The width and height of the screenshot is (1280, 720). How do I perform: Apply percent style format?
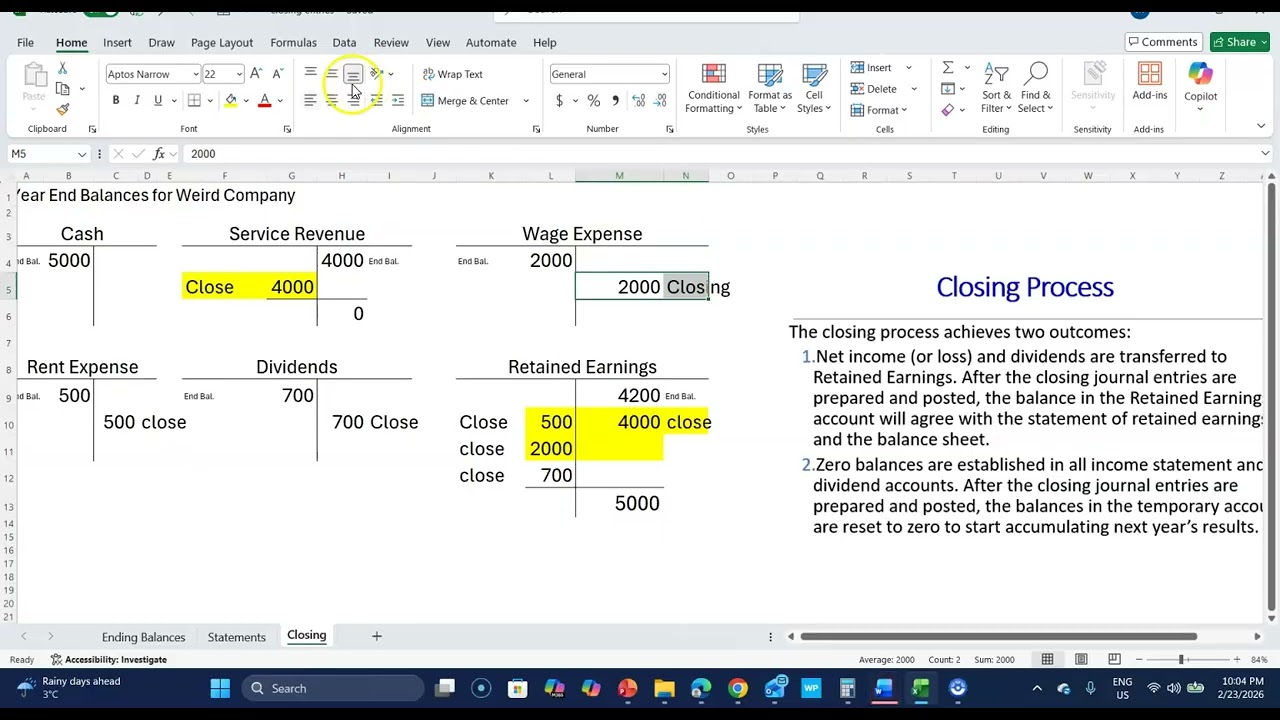[593, 101]
